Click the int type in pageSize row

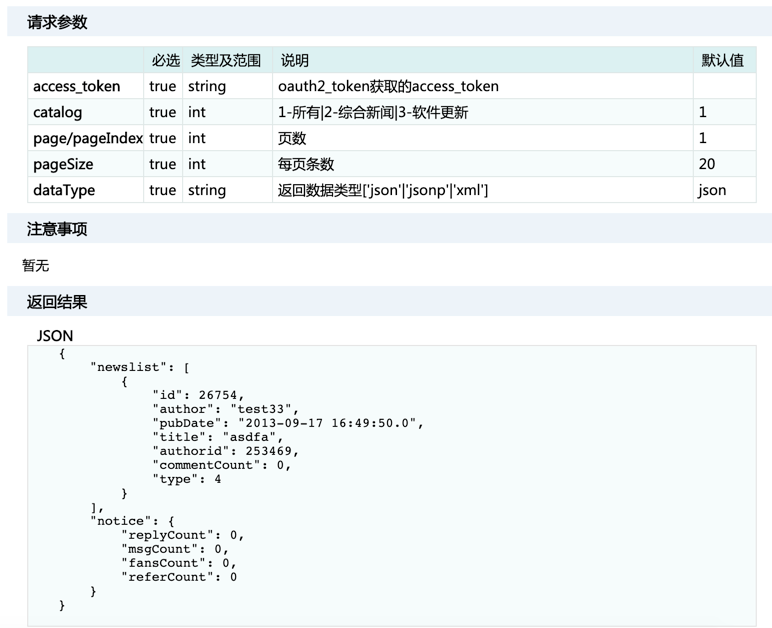click(196, 164)
